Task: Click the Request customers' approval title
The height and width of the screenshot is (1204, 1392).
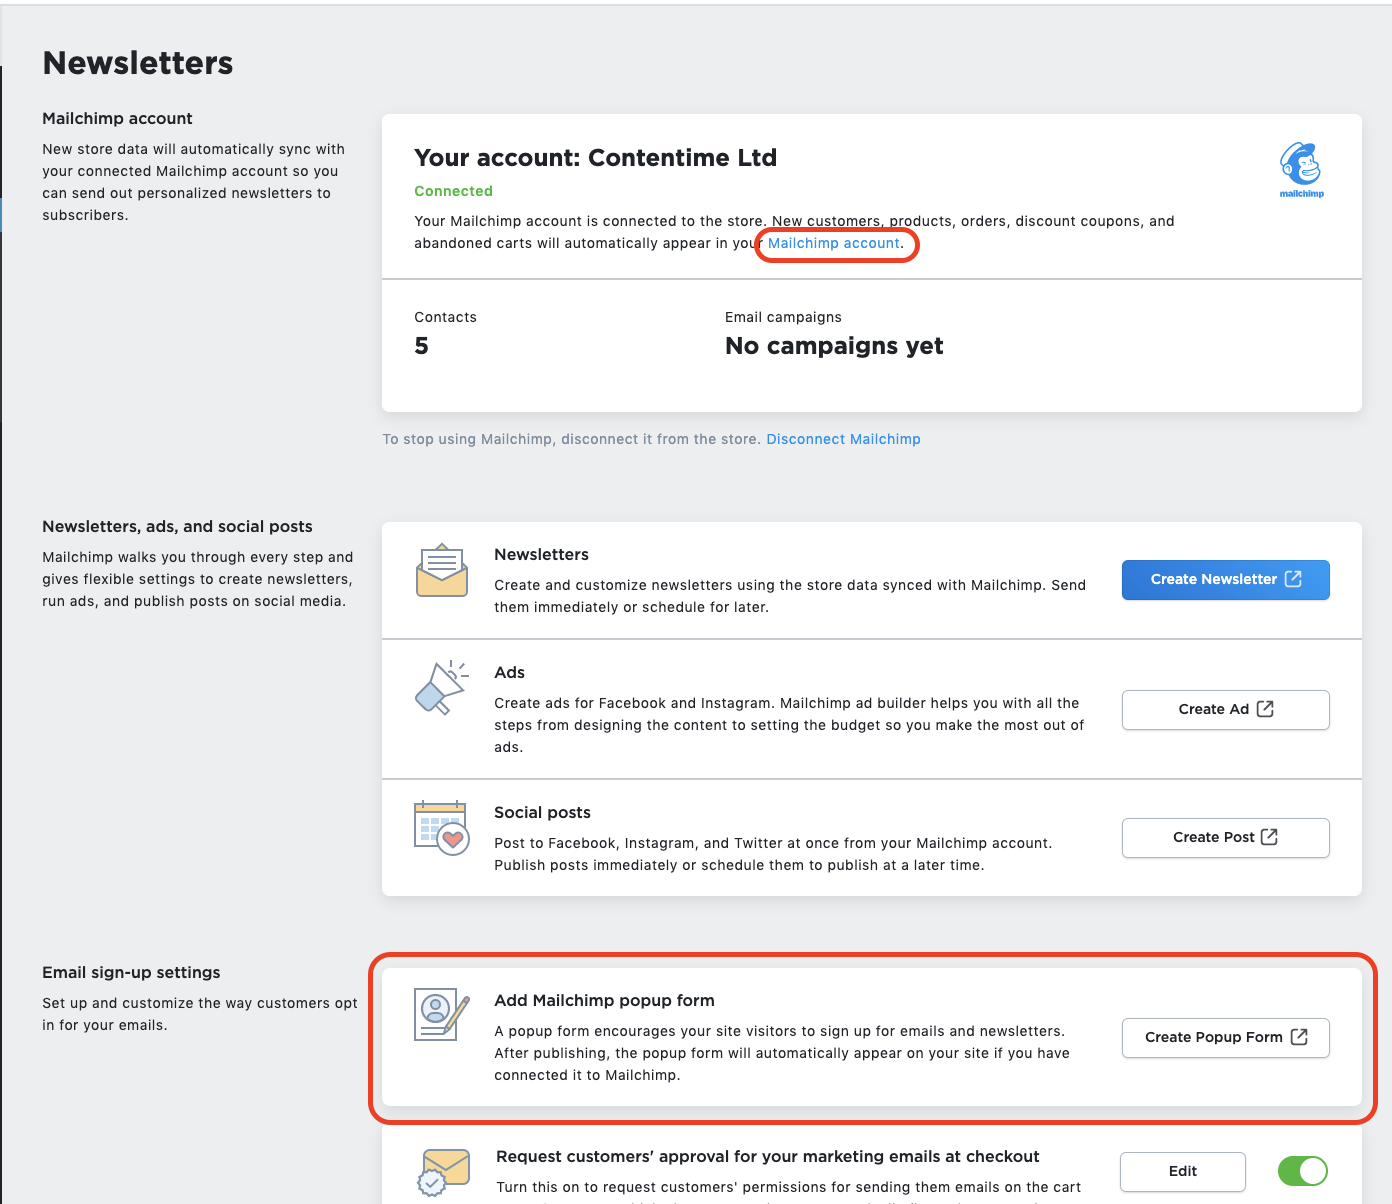Action: (x=767, y=1156)
